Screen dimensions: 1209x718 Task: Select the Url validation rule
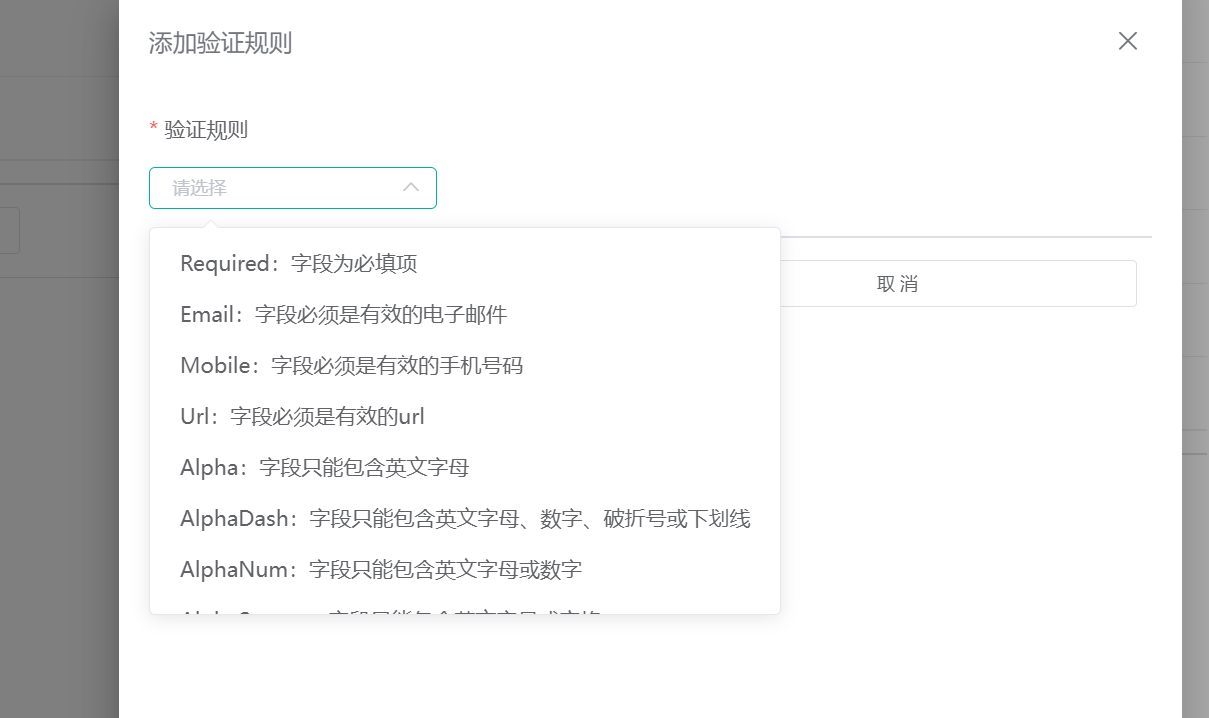click(302, 416)
